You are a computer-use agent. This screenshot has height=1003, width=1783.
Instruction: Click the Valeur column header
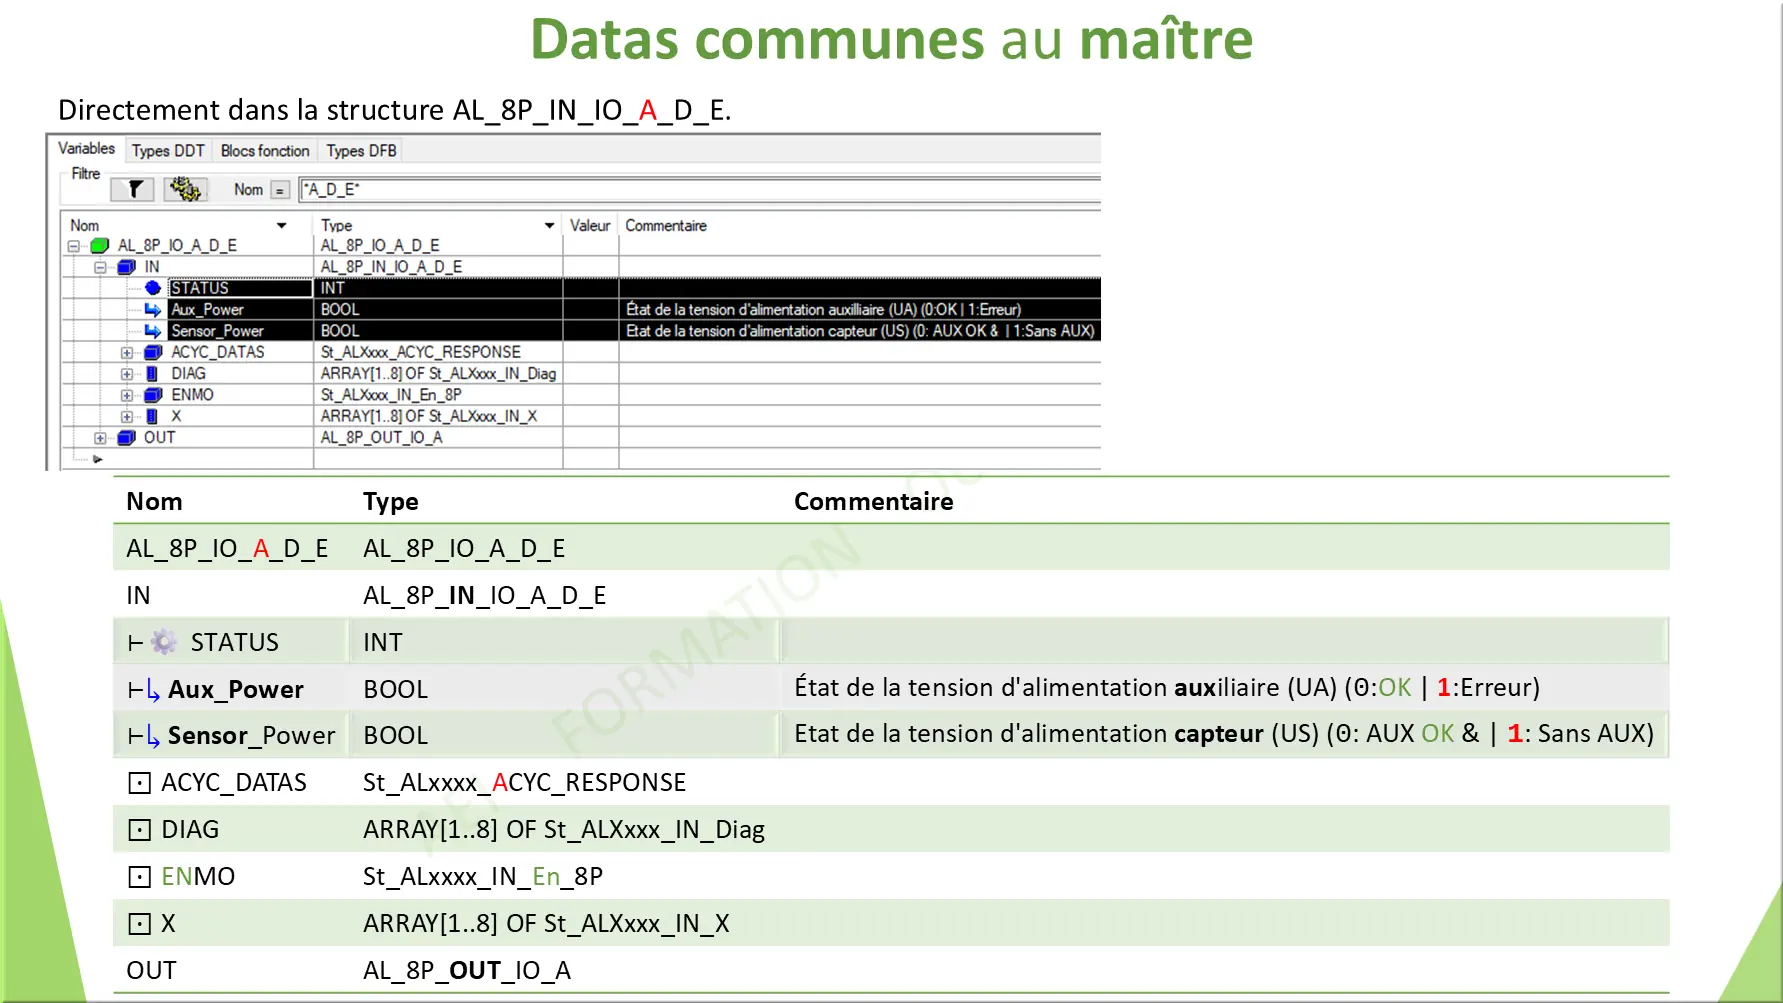point(590,226)
